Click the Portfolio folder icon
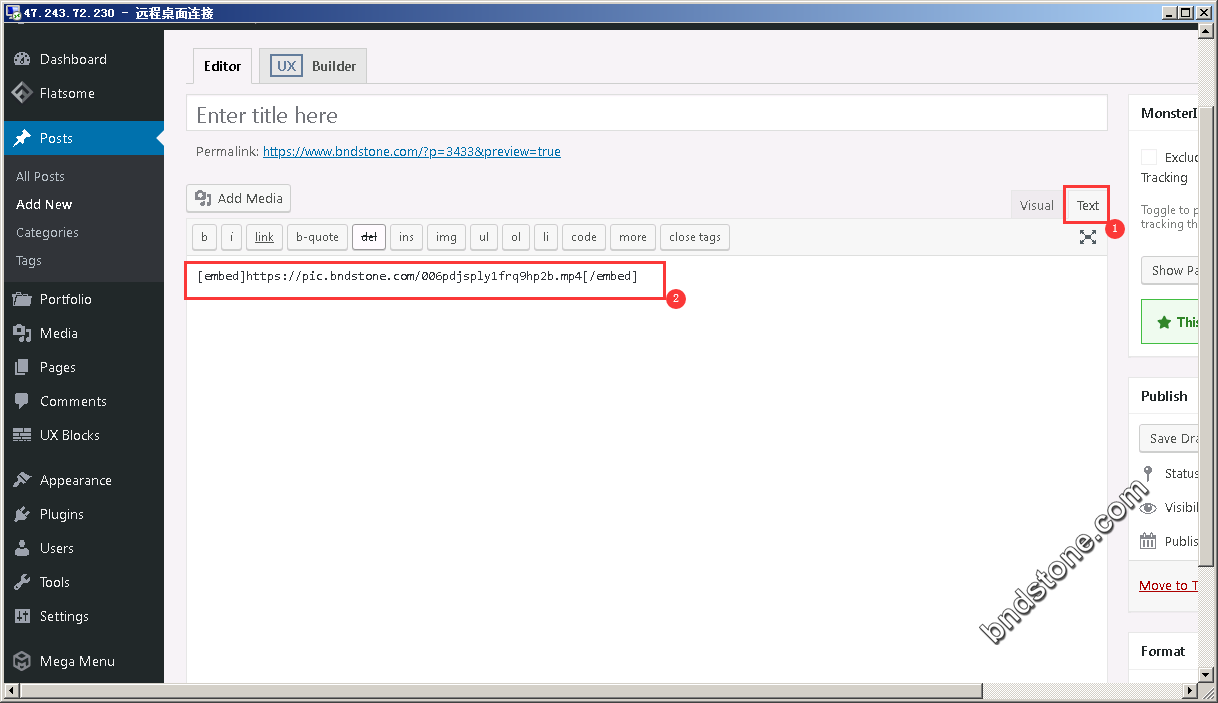The height and width of the screenshot is (703, 1218). tap(22, 299)
